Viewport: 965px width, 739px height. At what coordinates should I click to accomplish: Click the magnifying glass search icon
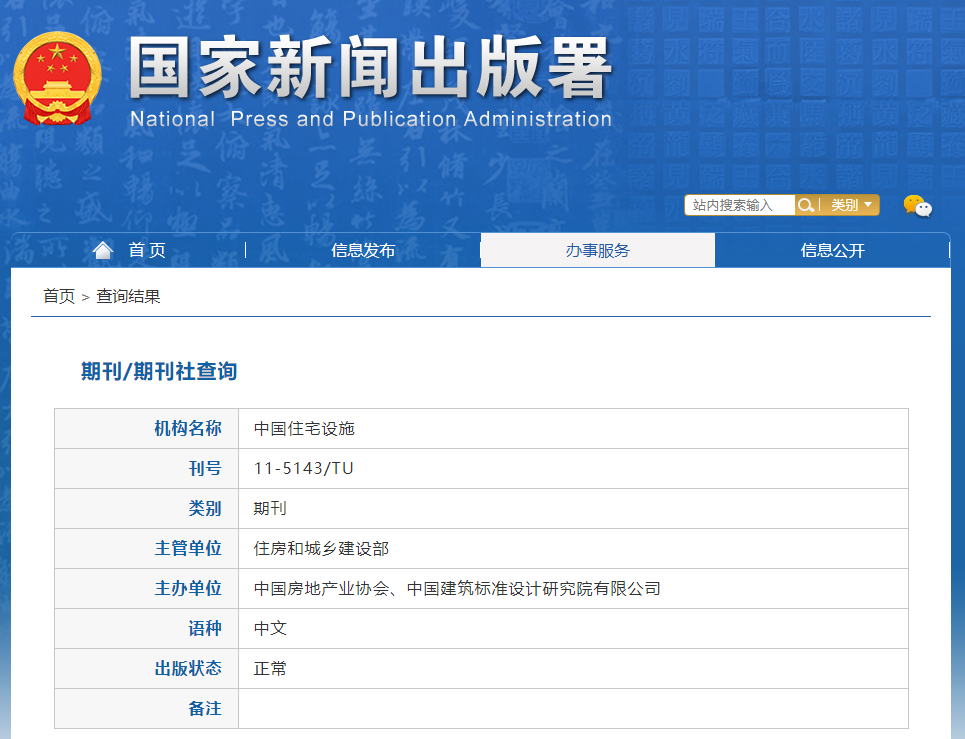coord(806,205)
